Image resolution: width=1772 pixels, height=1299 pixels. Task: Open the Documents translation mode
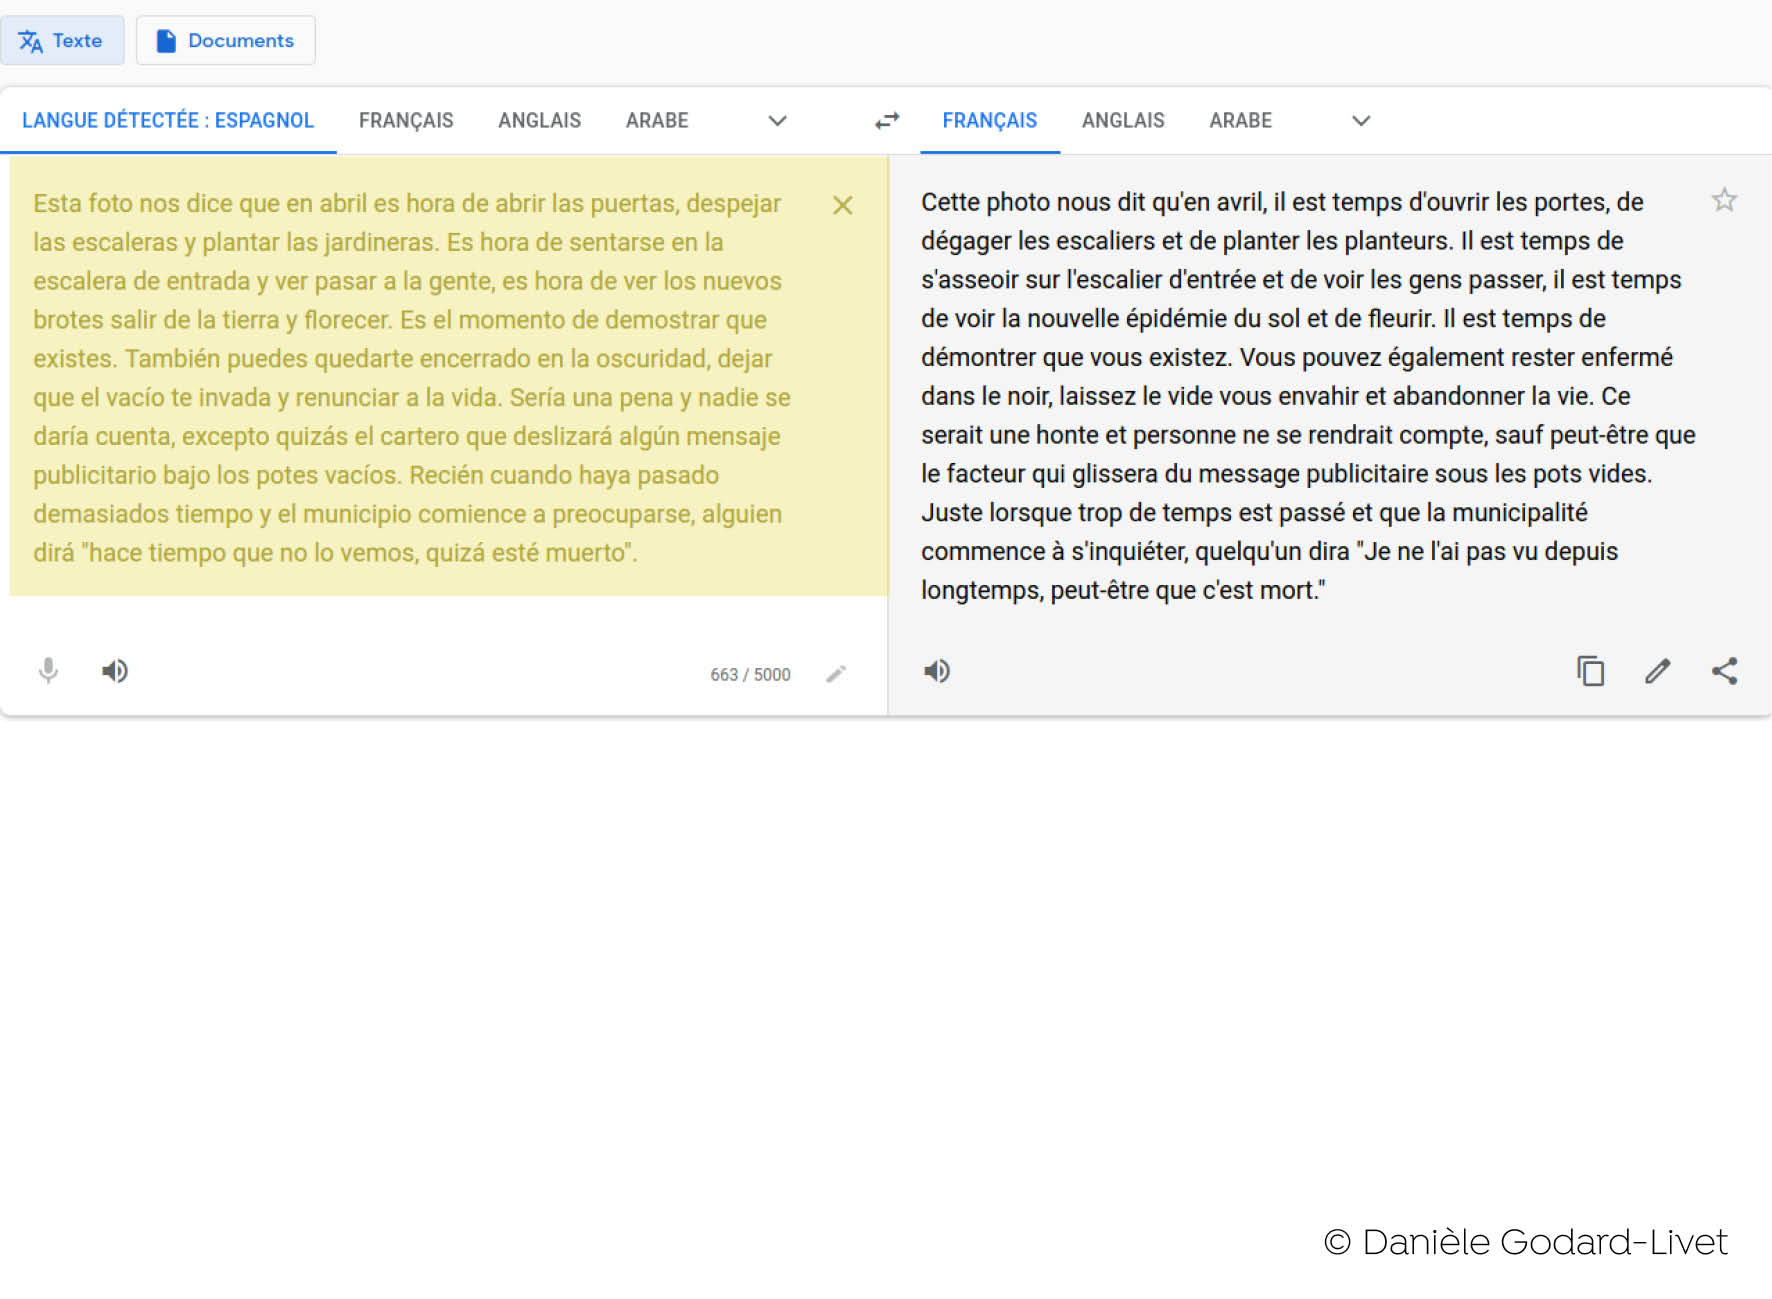(225, 40)
